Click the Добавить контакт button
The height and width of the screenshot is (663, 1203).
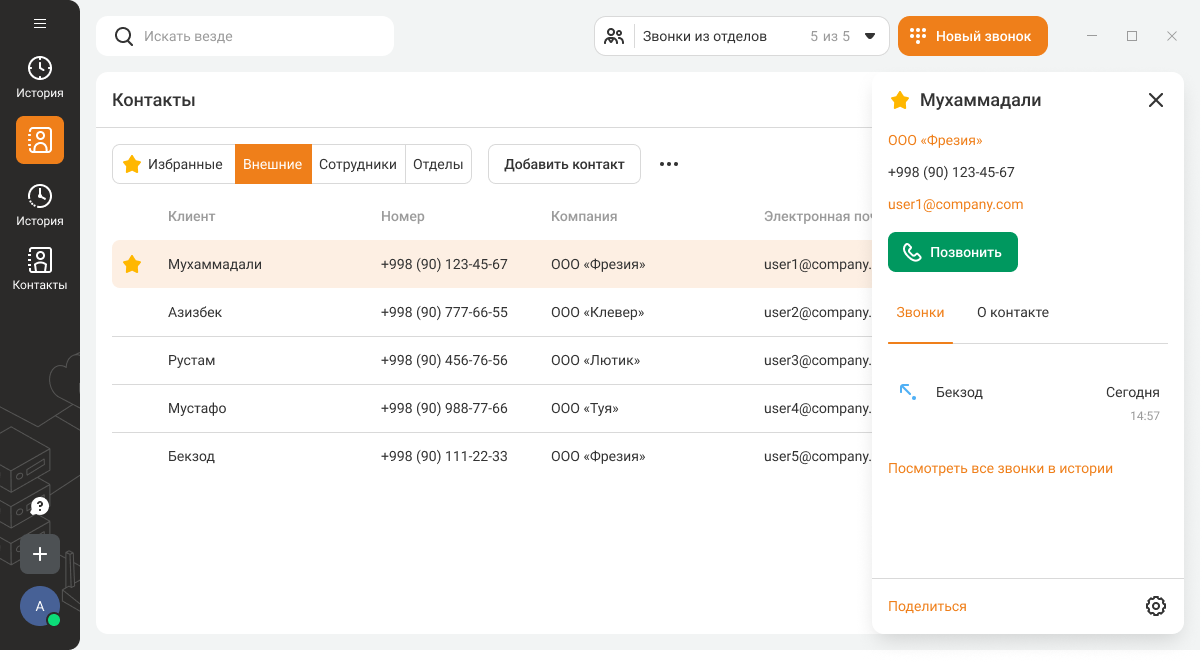[x=564, y=164]
